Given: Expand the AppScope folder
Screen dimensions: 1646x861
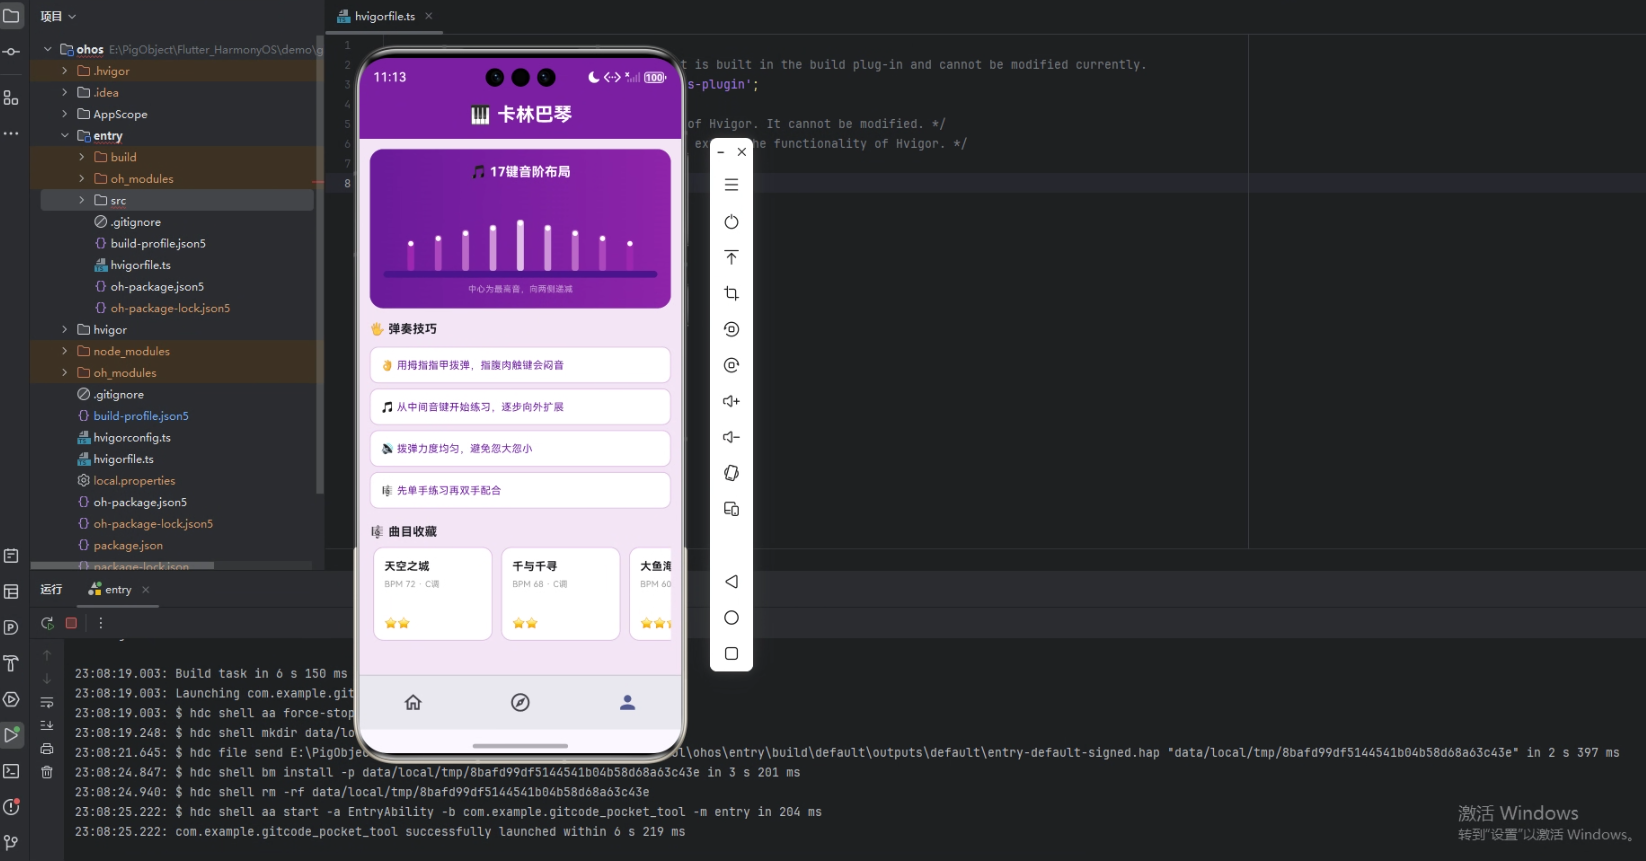Looking at the screenshot, I should 65,114.
